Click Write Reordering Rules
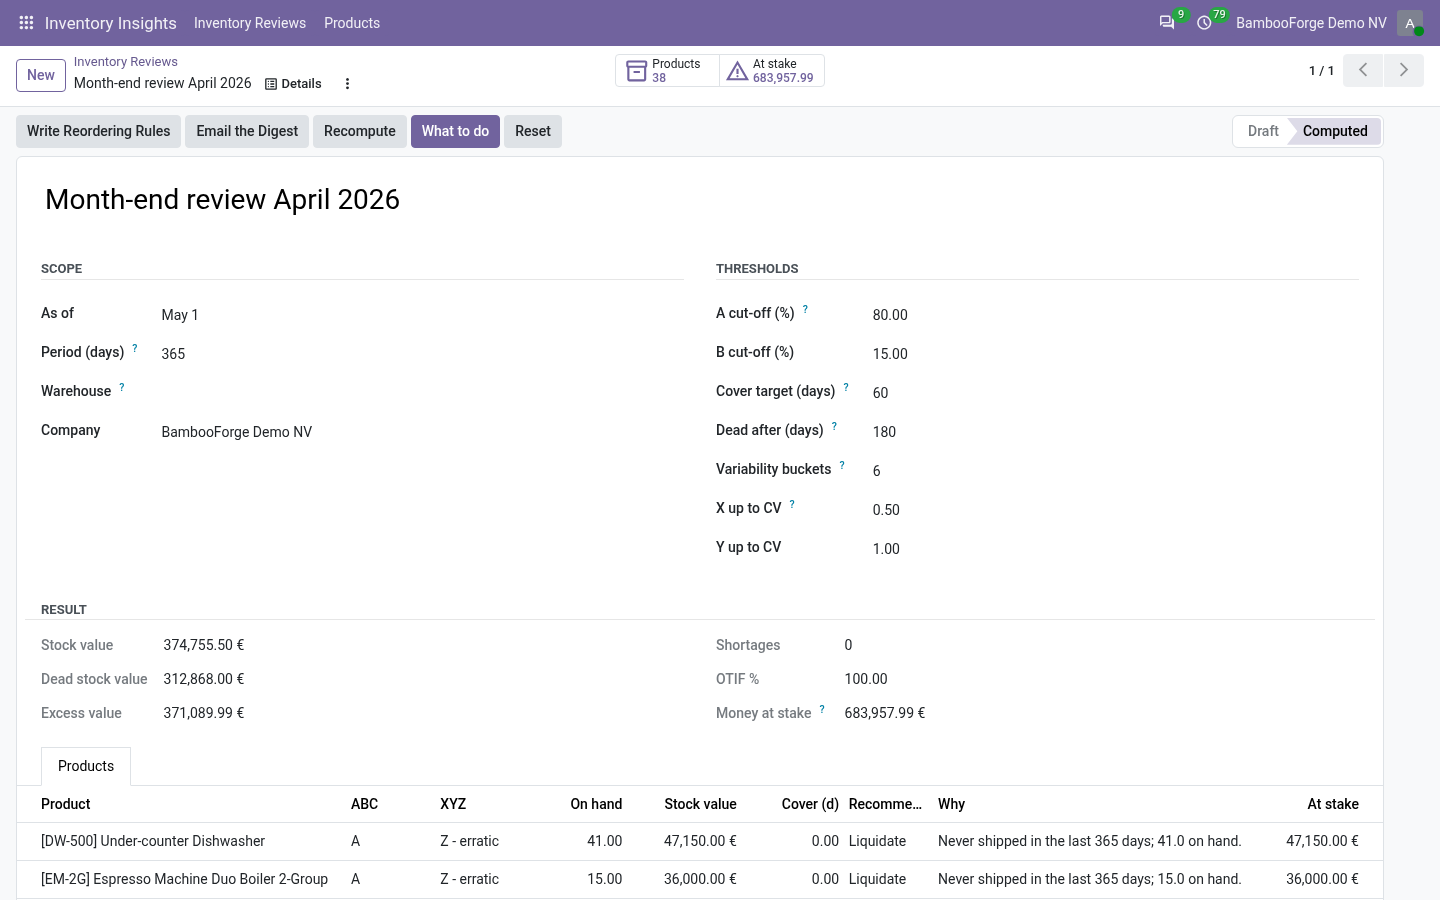 click(x=99, y=131)
